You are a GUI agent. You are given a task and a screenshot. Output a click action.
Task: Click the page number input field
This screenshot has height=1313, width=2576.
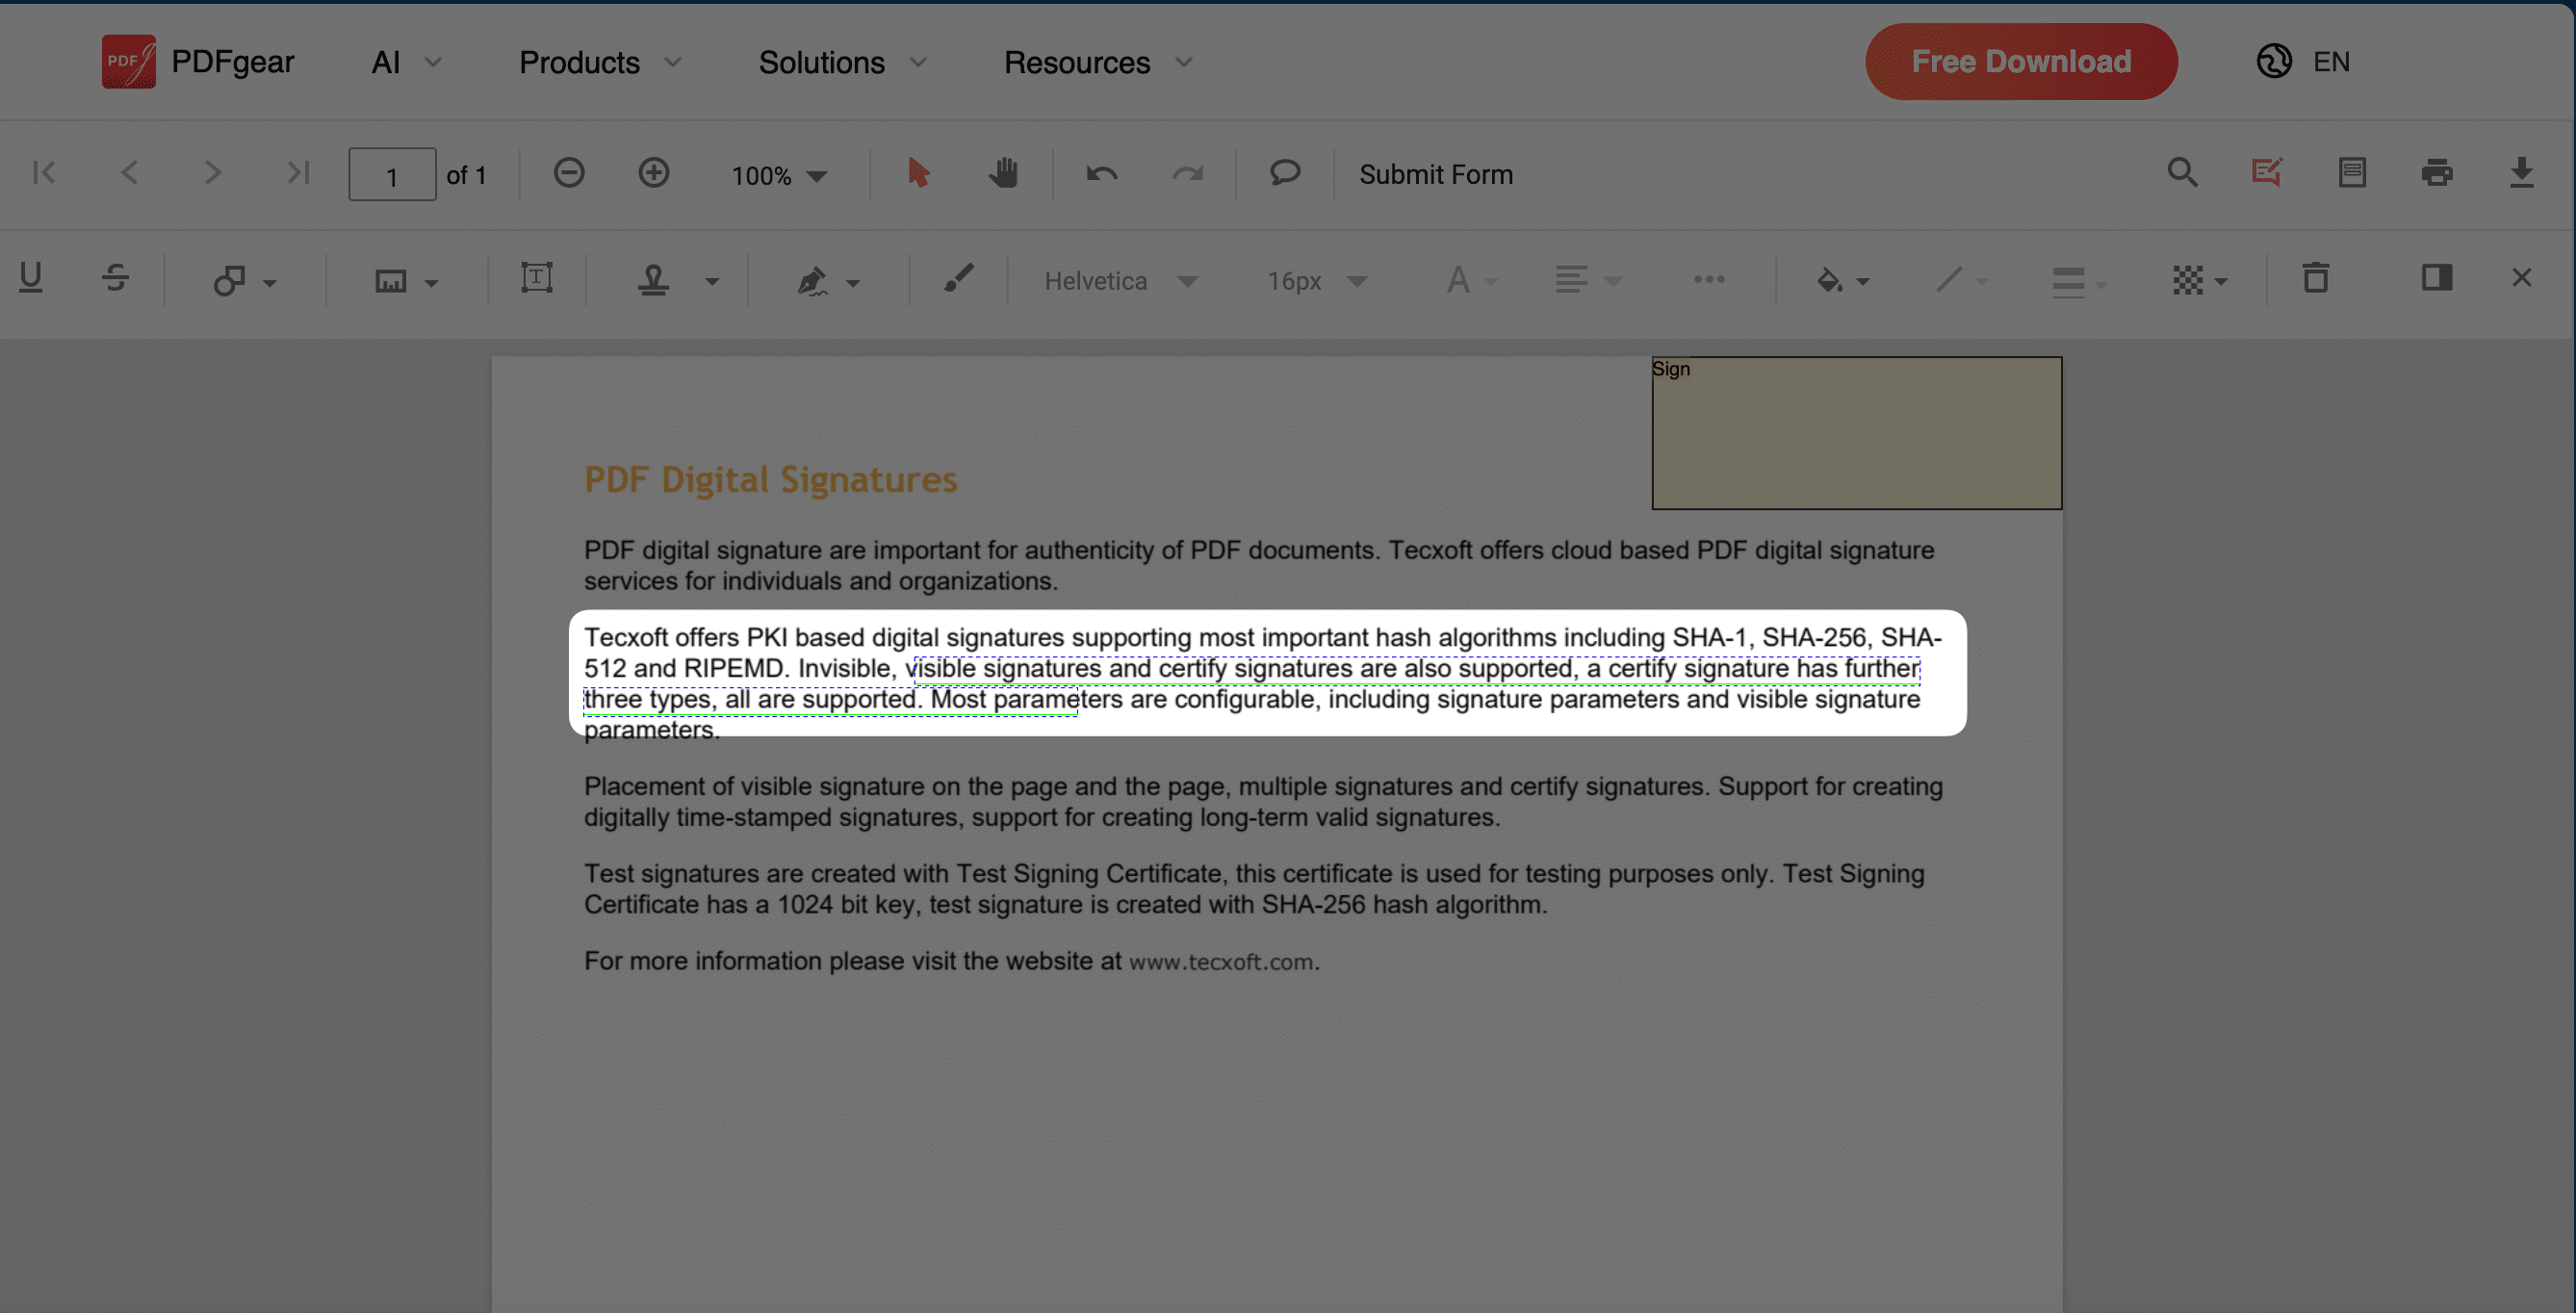390,172
